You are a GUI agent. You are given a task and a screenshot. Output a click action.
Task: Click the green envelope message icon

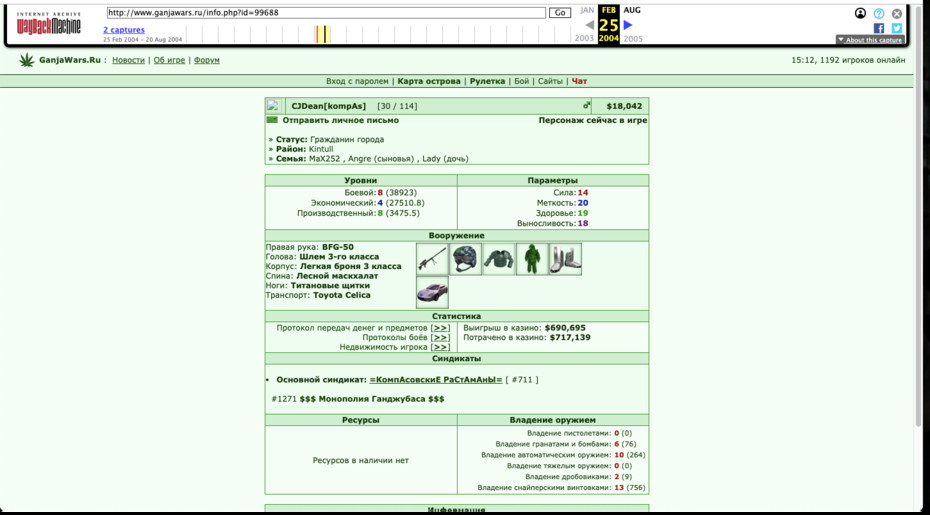[x=272, y=120]
